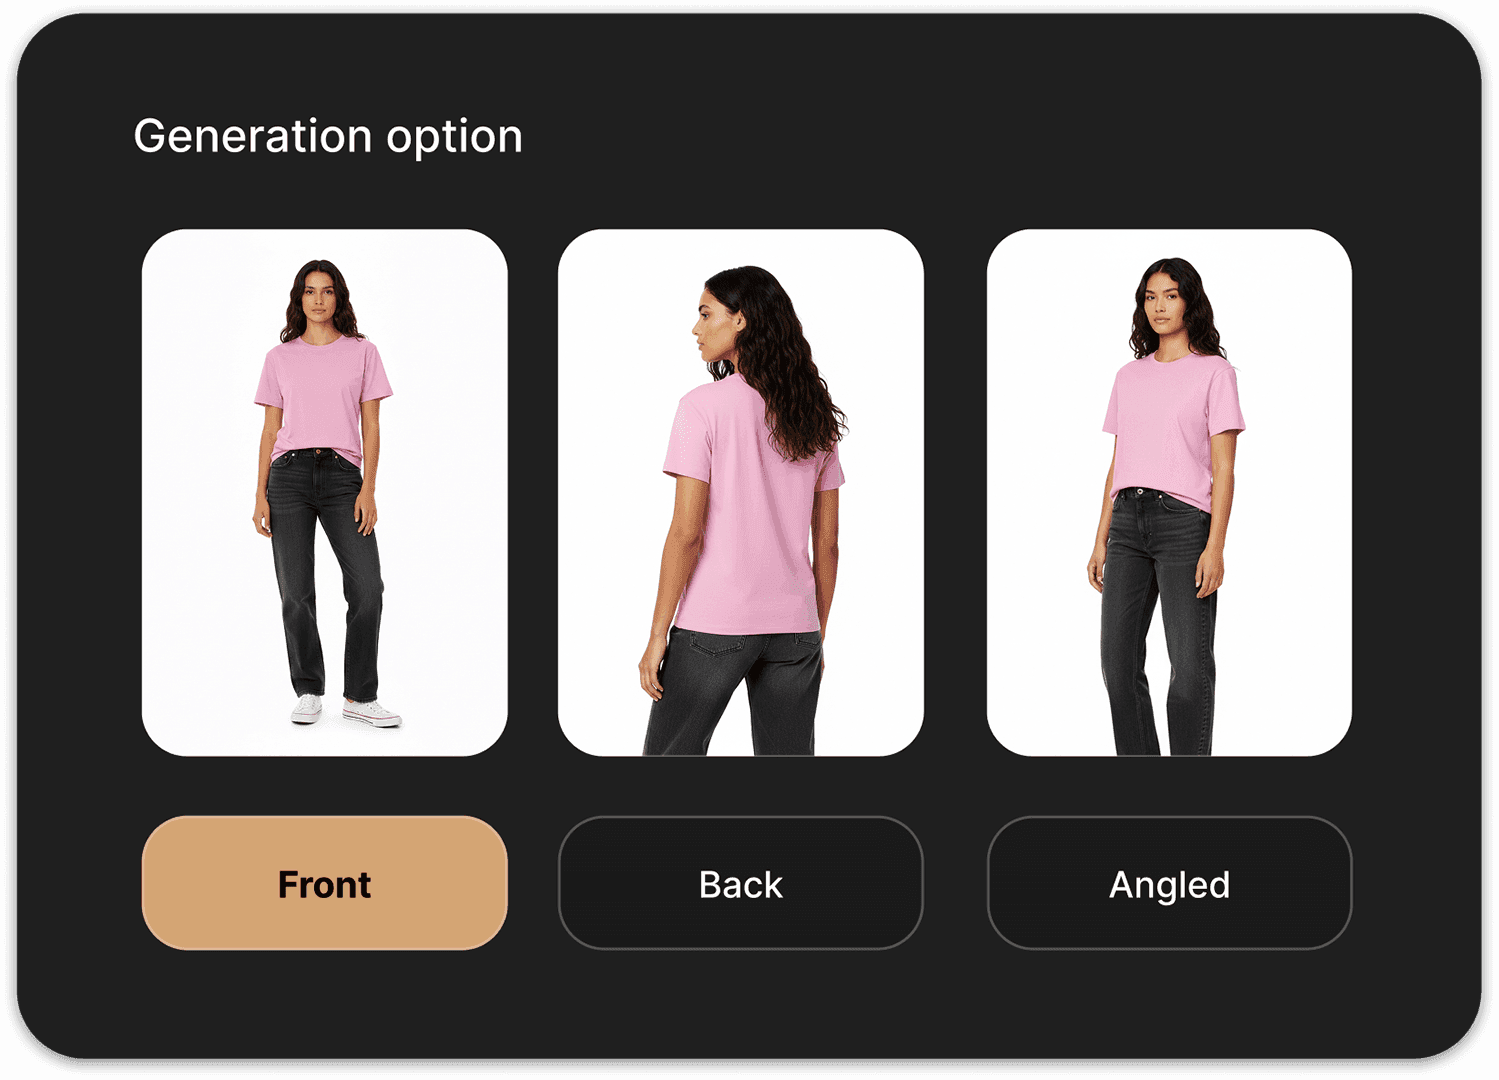Choose the Back generation option button
1499x1080 pixels.
pyautogui.click(x=741, y=883)
